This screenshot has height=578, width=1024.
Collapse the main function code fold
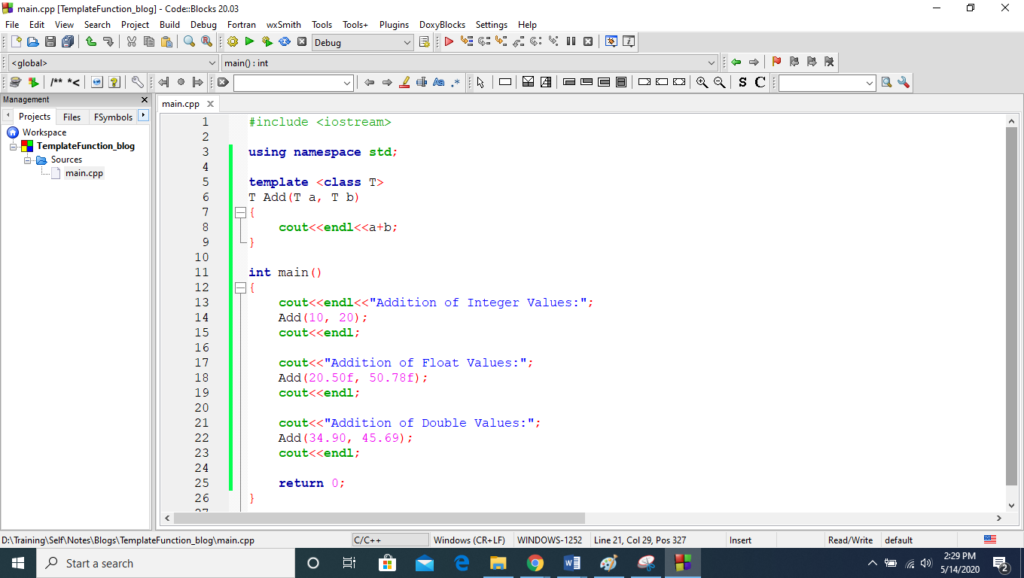click(x=237, y=287)
